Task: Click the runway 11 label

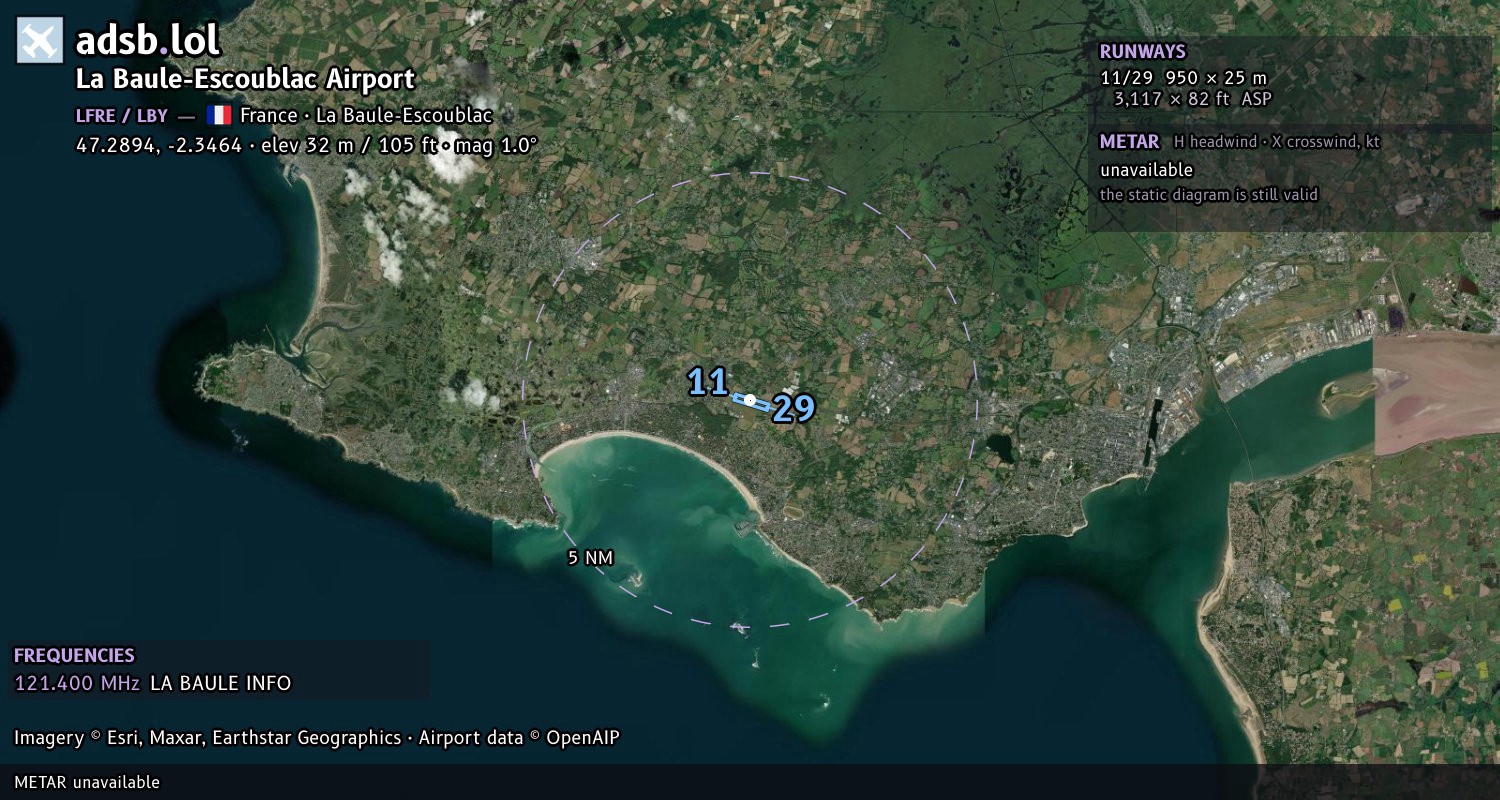Action: (707, 381)
